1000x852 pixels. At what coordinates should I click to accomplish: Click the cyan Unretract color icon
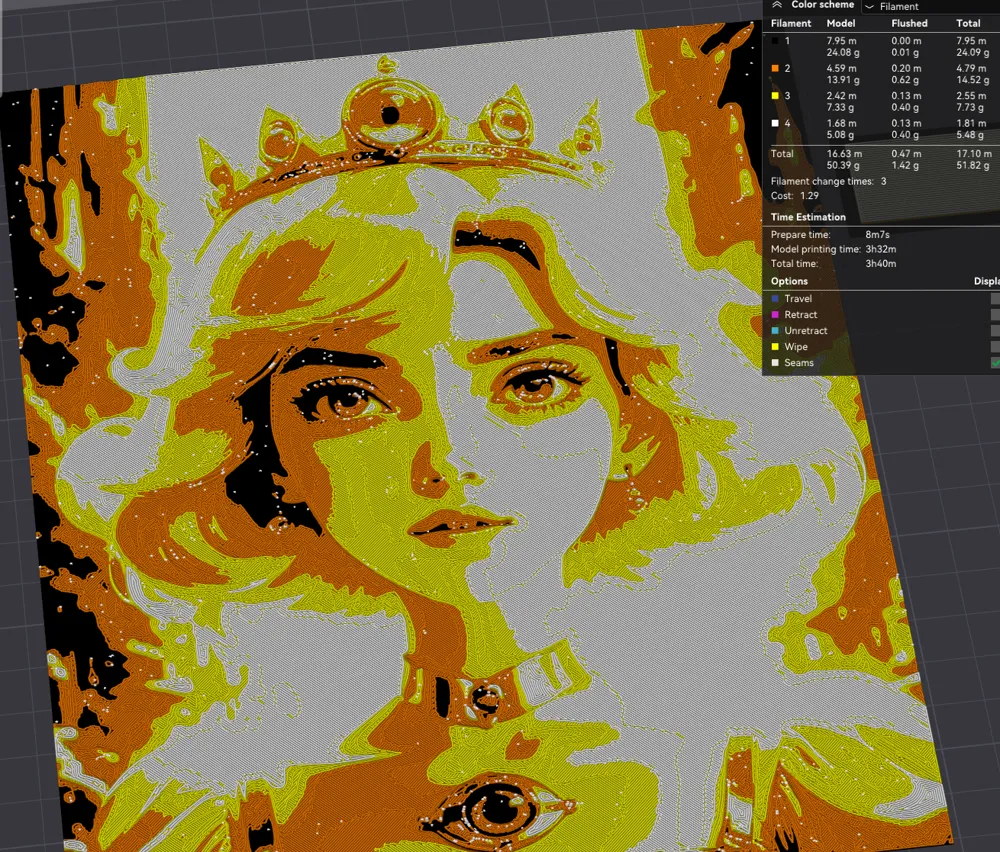pos(775,330)
